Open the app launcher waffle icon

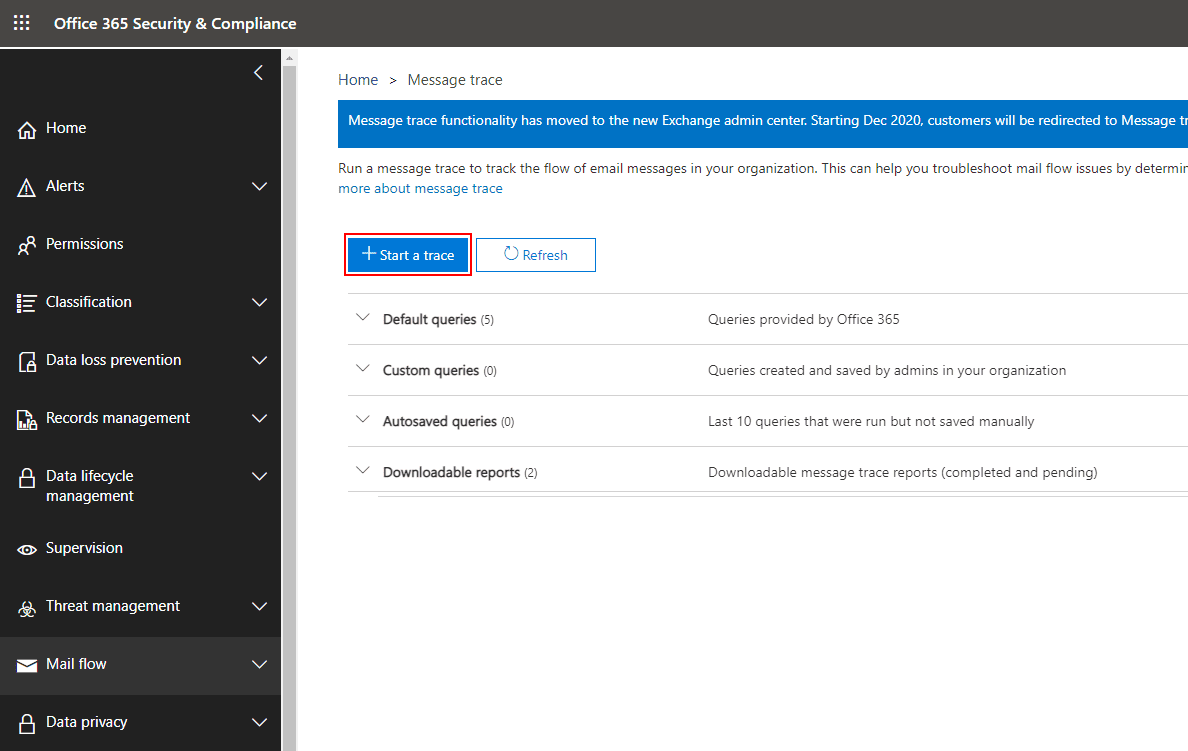21,23
